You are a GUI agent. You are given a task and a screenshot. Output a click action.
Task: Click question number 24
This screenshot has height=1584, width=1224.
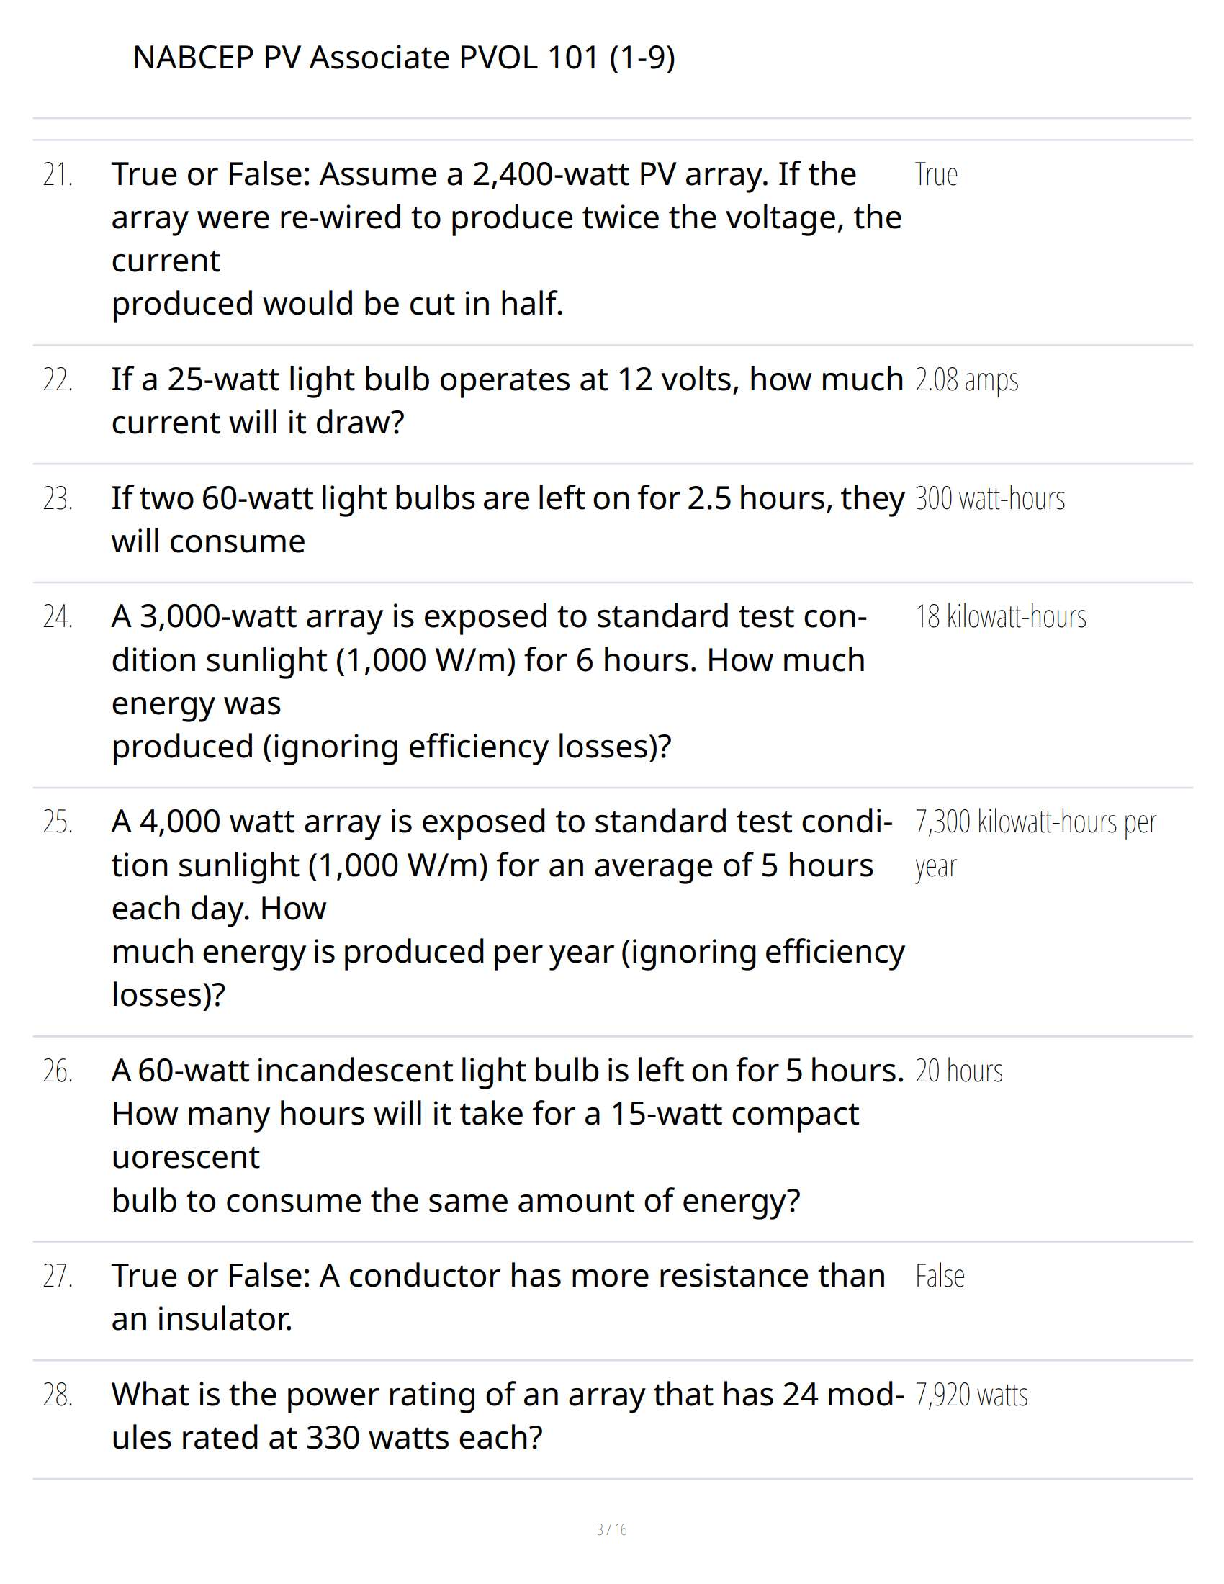(58, 617)
